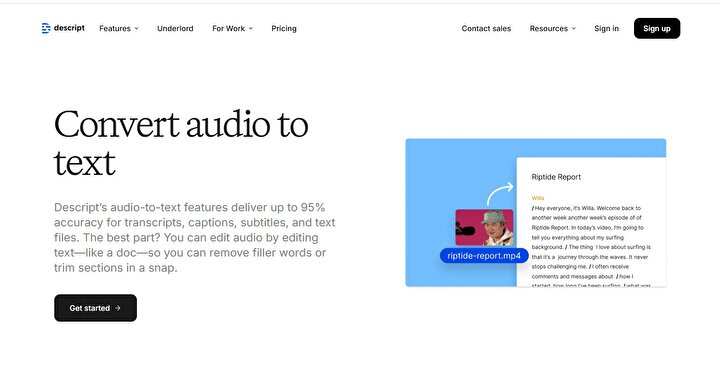
Task: Click the paragraph starting "Descript's audio-to-text features"
Action: click(x=195, y=237)
